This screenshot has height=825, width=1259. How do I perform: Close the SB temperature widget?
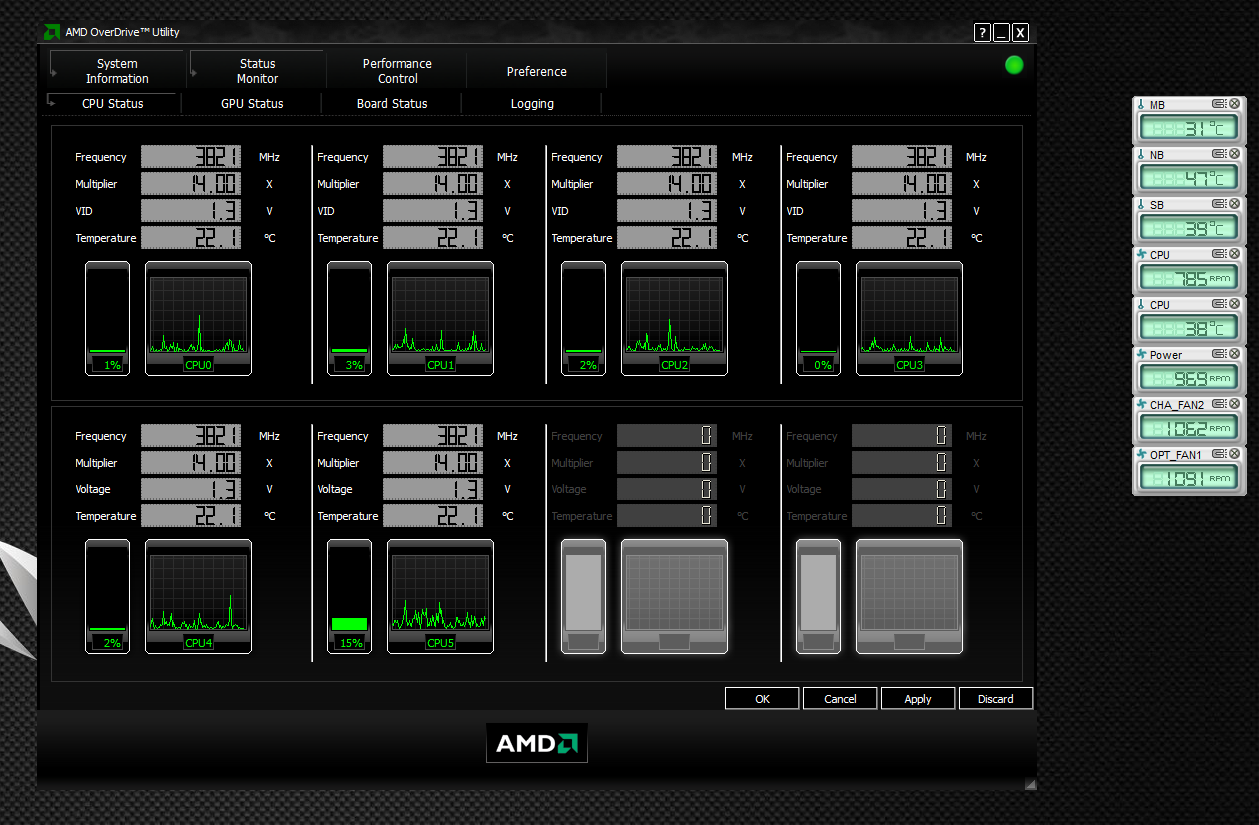click(x=1234, y=204)
